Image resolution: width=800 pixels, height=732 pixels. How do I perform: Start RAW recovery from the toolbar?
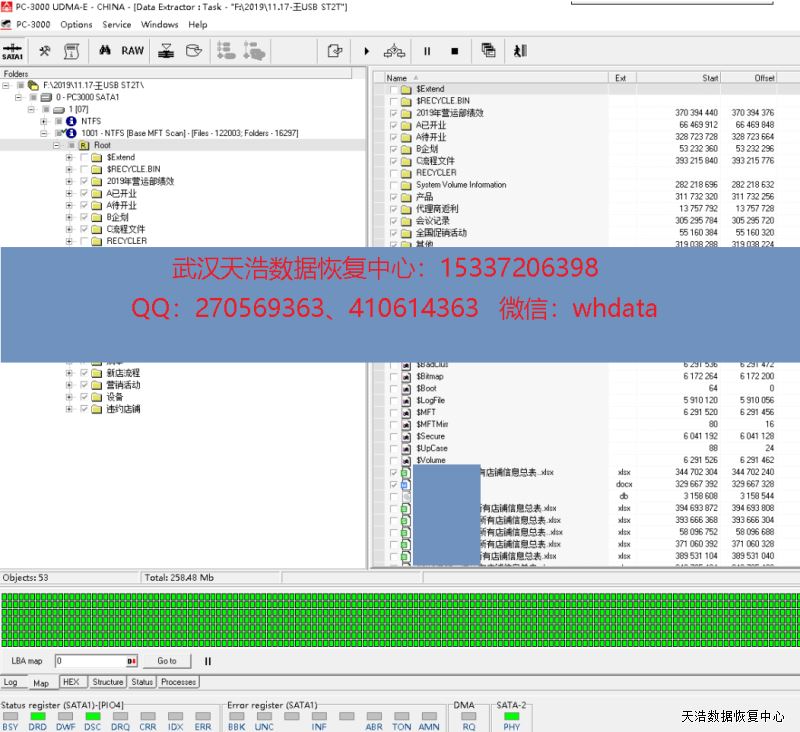132,51
